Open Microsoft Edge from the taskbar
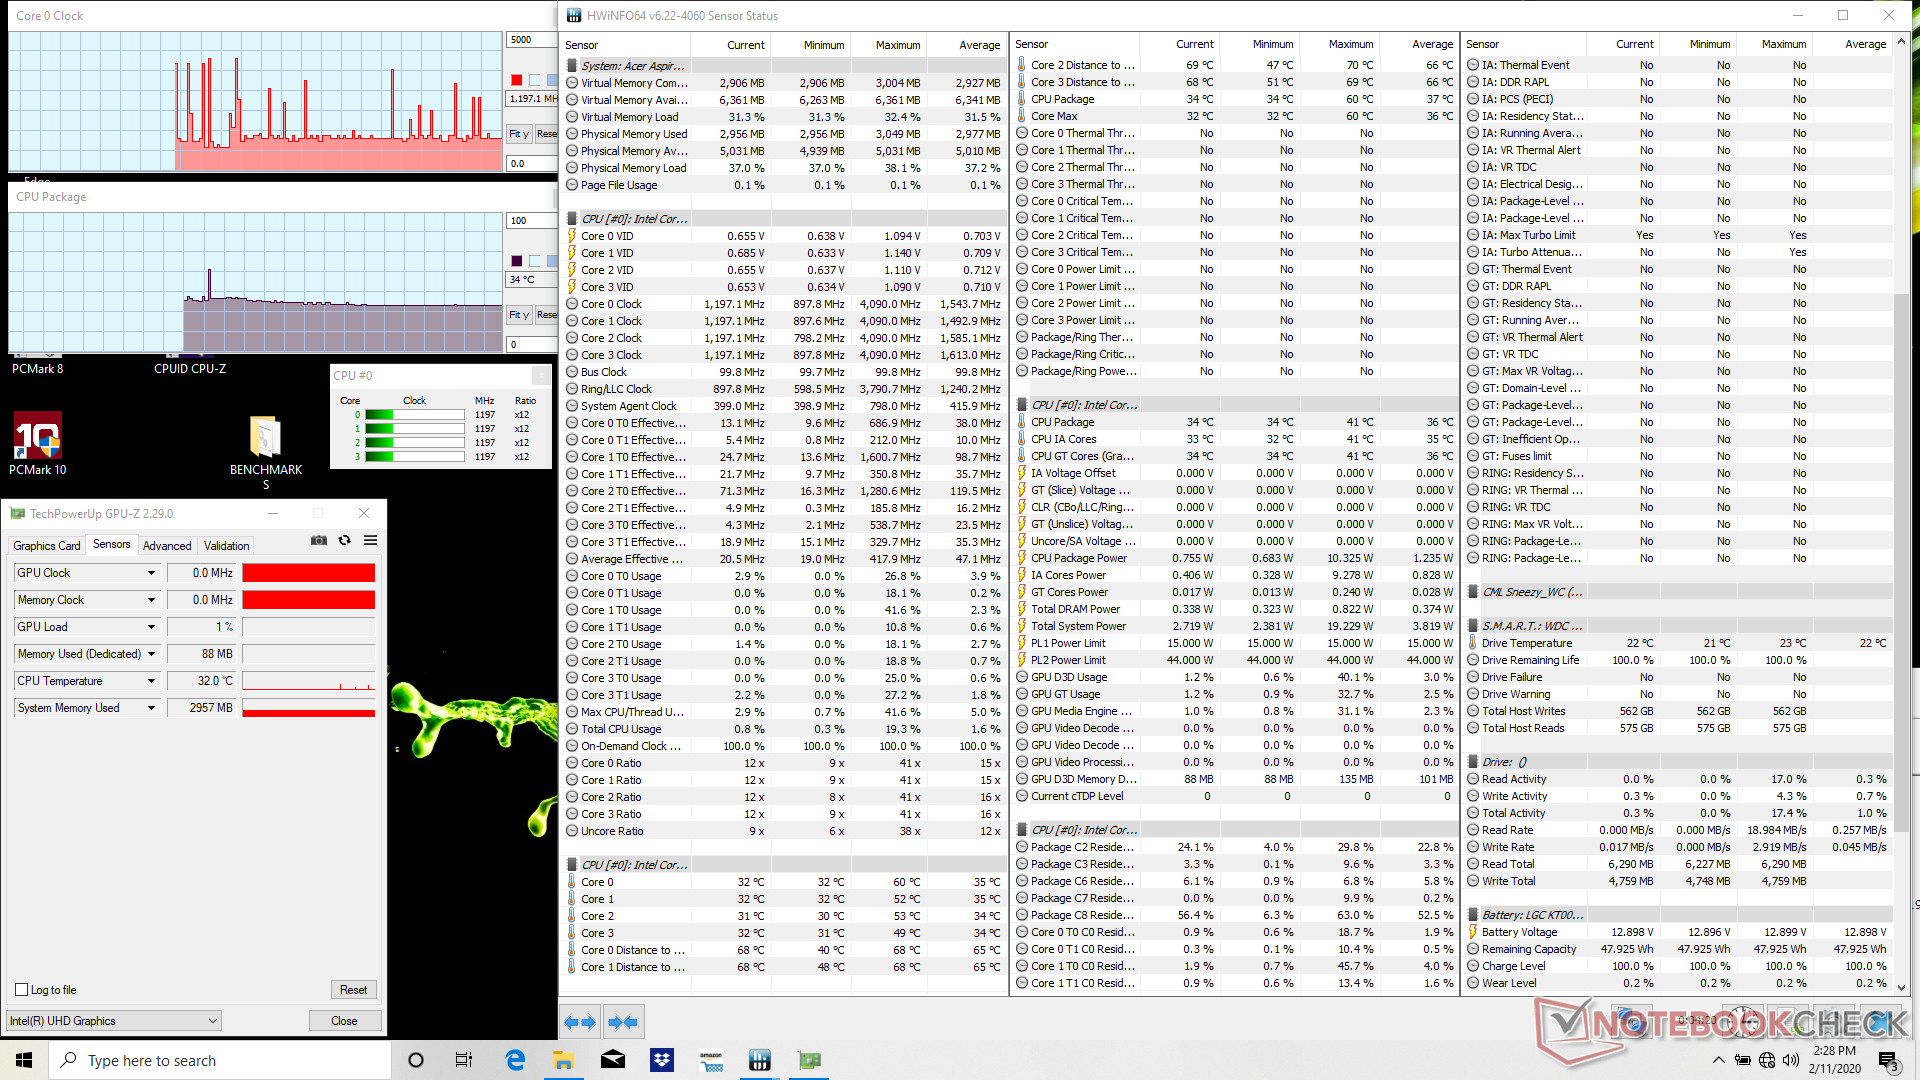This screenshot has width=1920, height=1080. pos(515,1060)
